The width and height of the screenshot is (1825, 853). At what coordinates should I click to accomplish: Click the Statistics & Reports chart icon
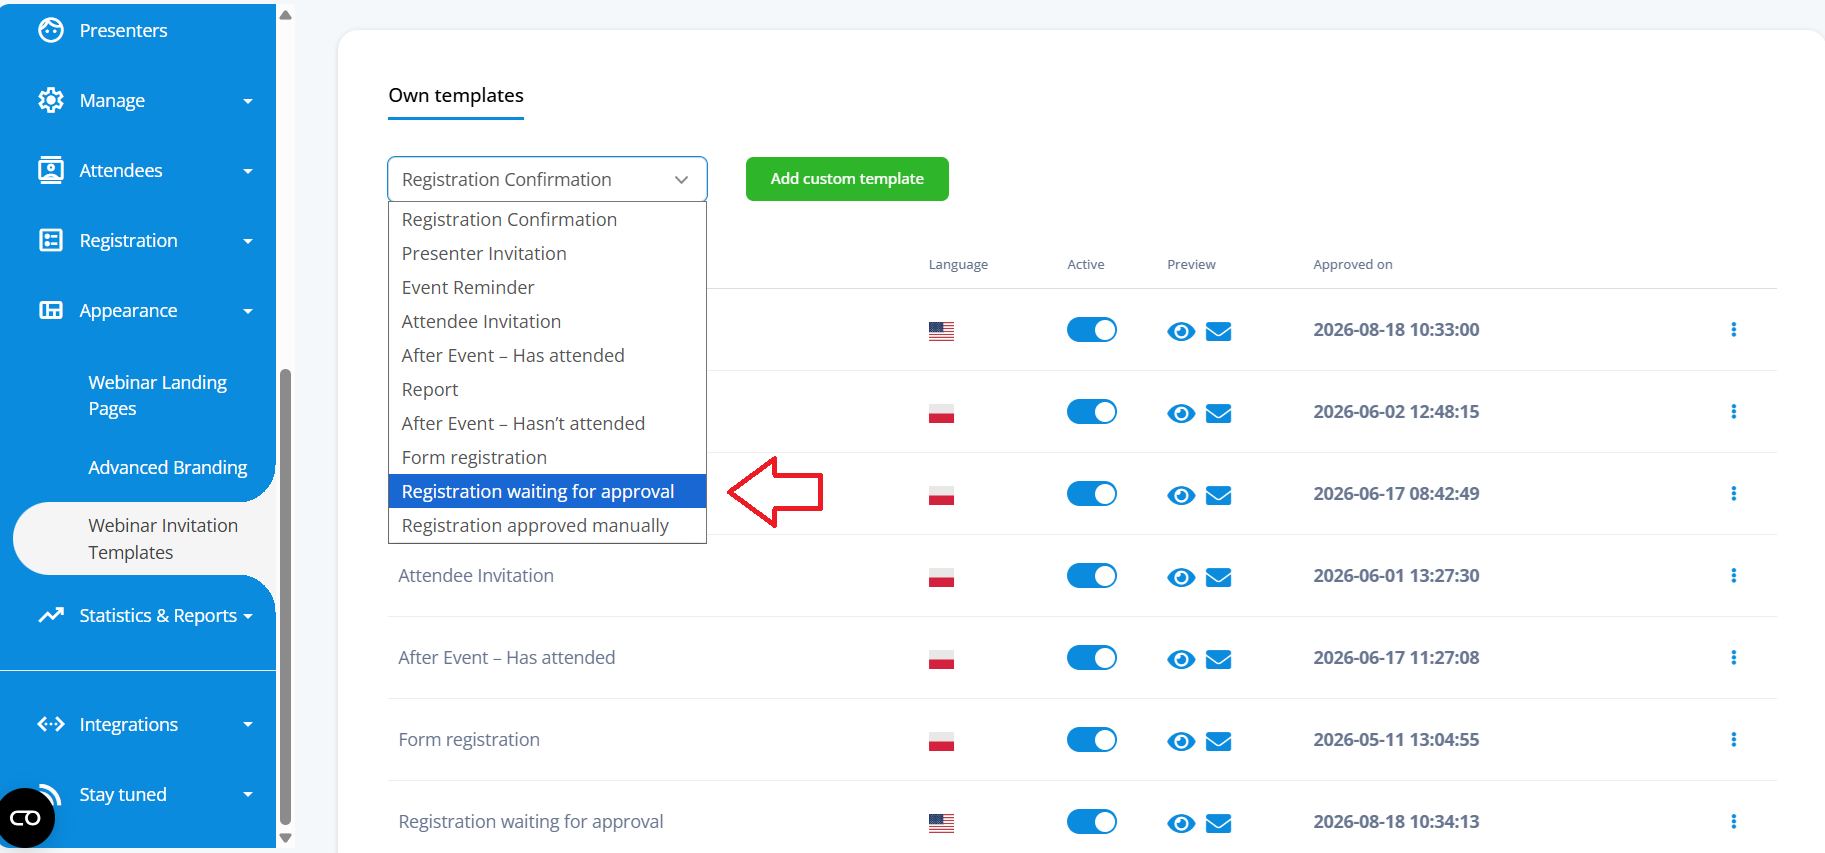(51, 615)
